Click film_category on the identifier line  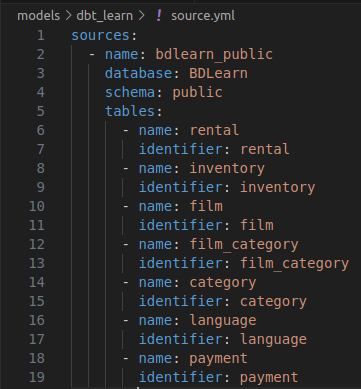[x=295, y=263]
